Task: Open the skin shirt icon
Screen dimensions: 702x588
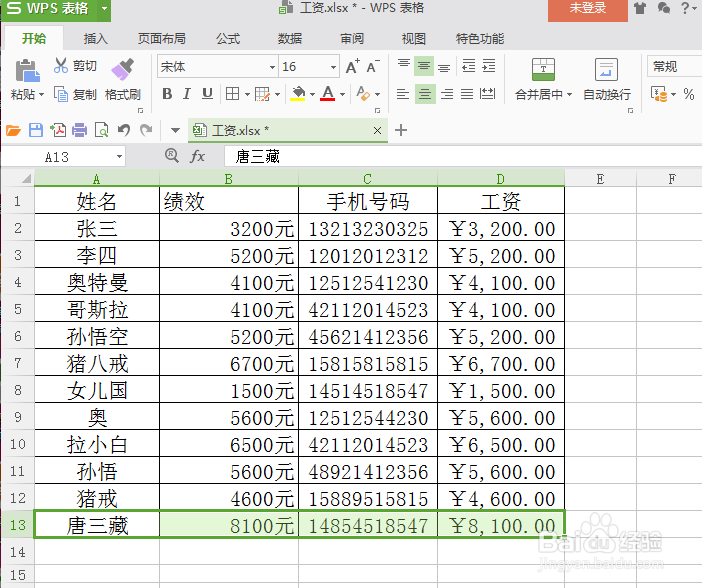Action: pos(640,8)
